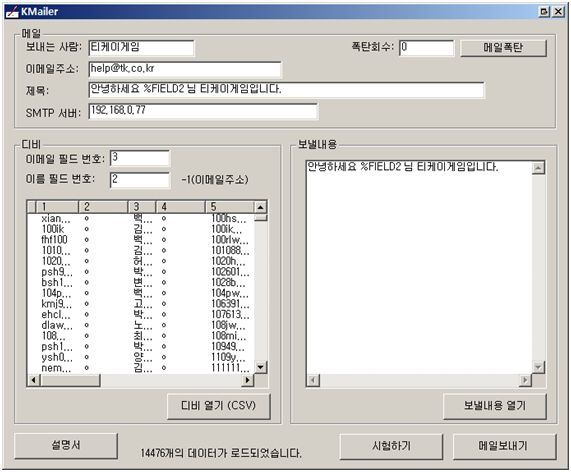571x472 pixels.
Task: Click the SMTP 서버 input field
Action: [x=203, y=111]
